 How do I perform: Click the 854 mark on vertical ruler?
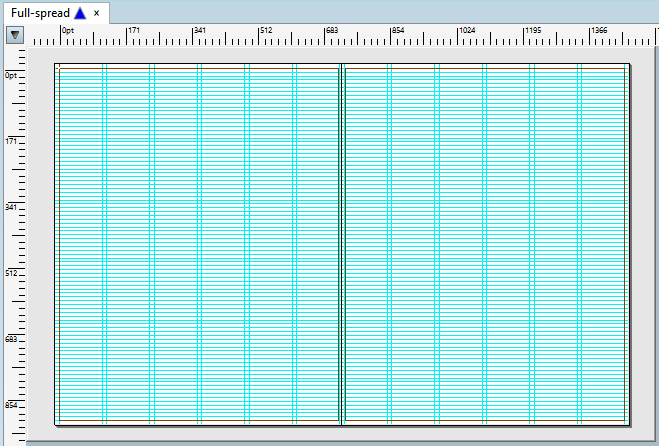pyautogui.click(x=11, y=405)
